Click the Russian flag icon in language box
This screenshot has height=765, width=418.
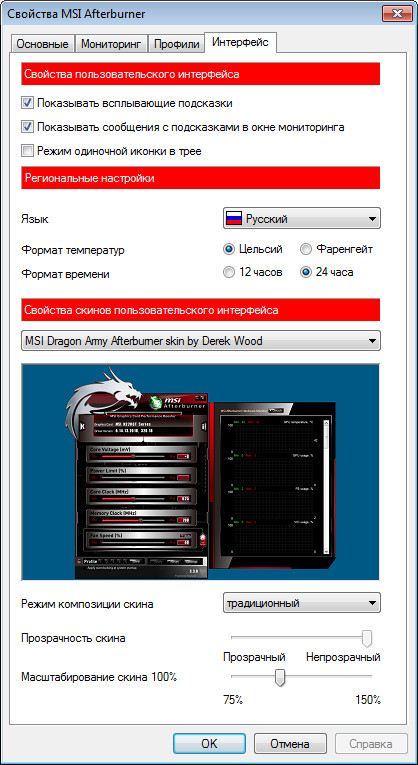[x=233, y=219]
